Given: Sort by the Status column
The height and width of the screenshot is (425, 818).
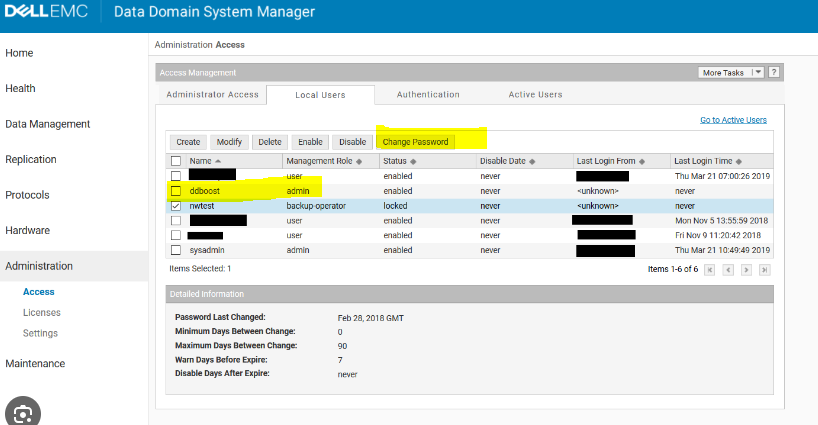Looking at the screenshot, I should pos(398,161).
